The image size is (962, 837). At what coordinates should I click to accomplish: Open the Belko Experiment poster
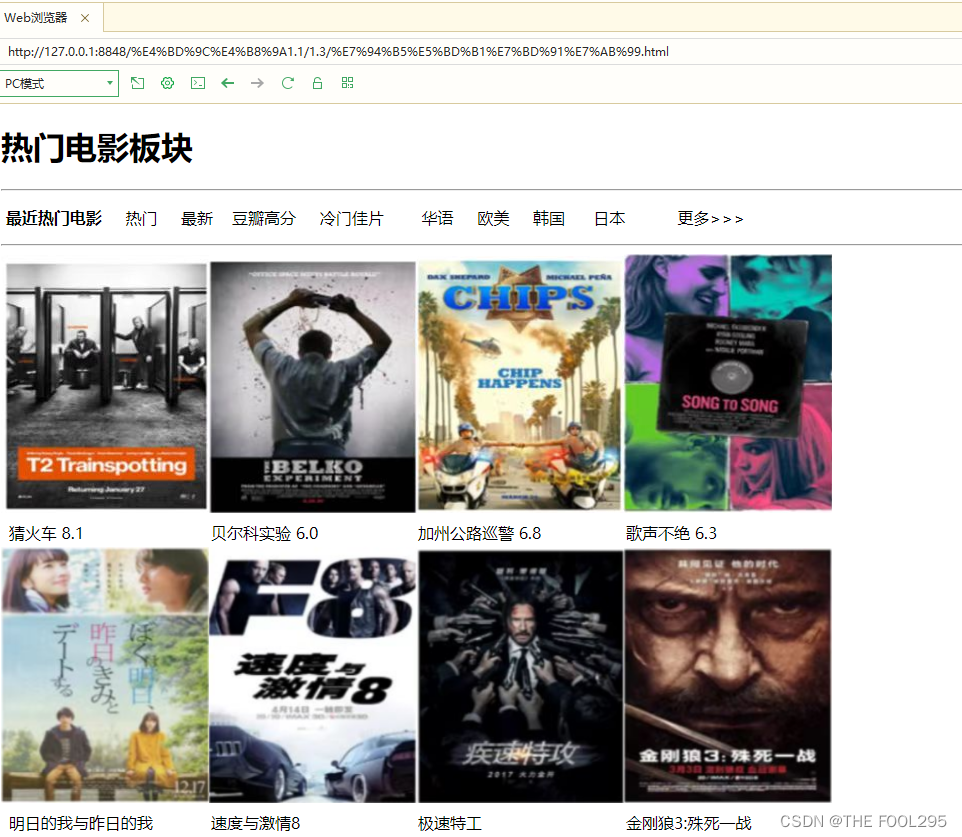tap(313, 387)
